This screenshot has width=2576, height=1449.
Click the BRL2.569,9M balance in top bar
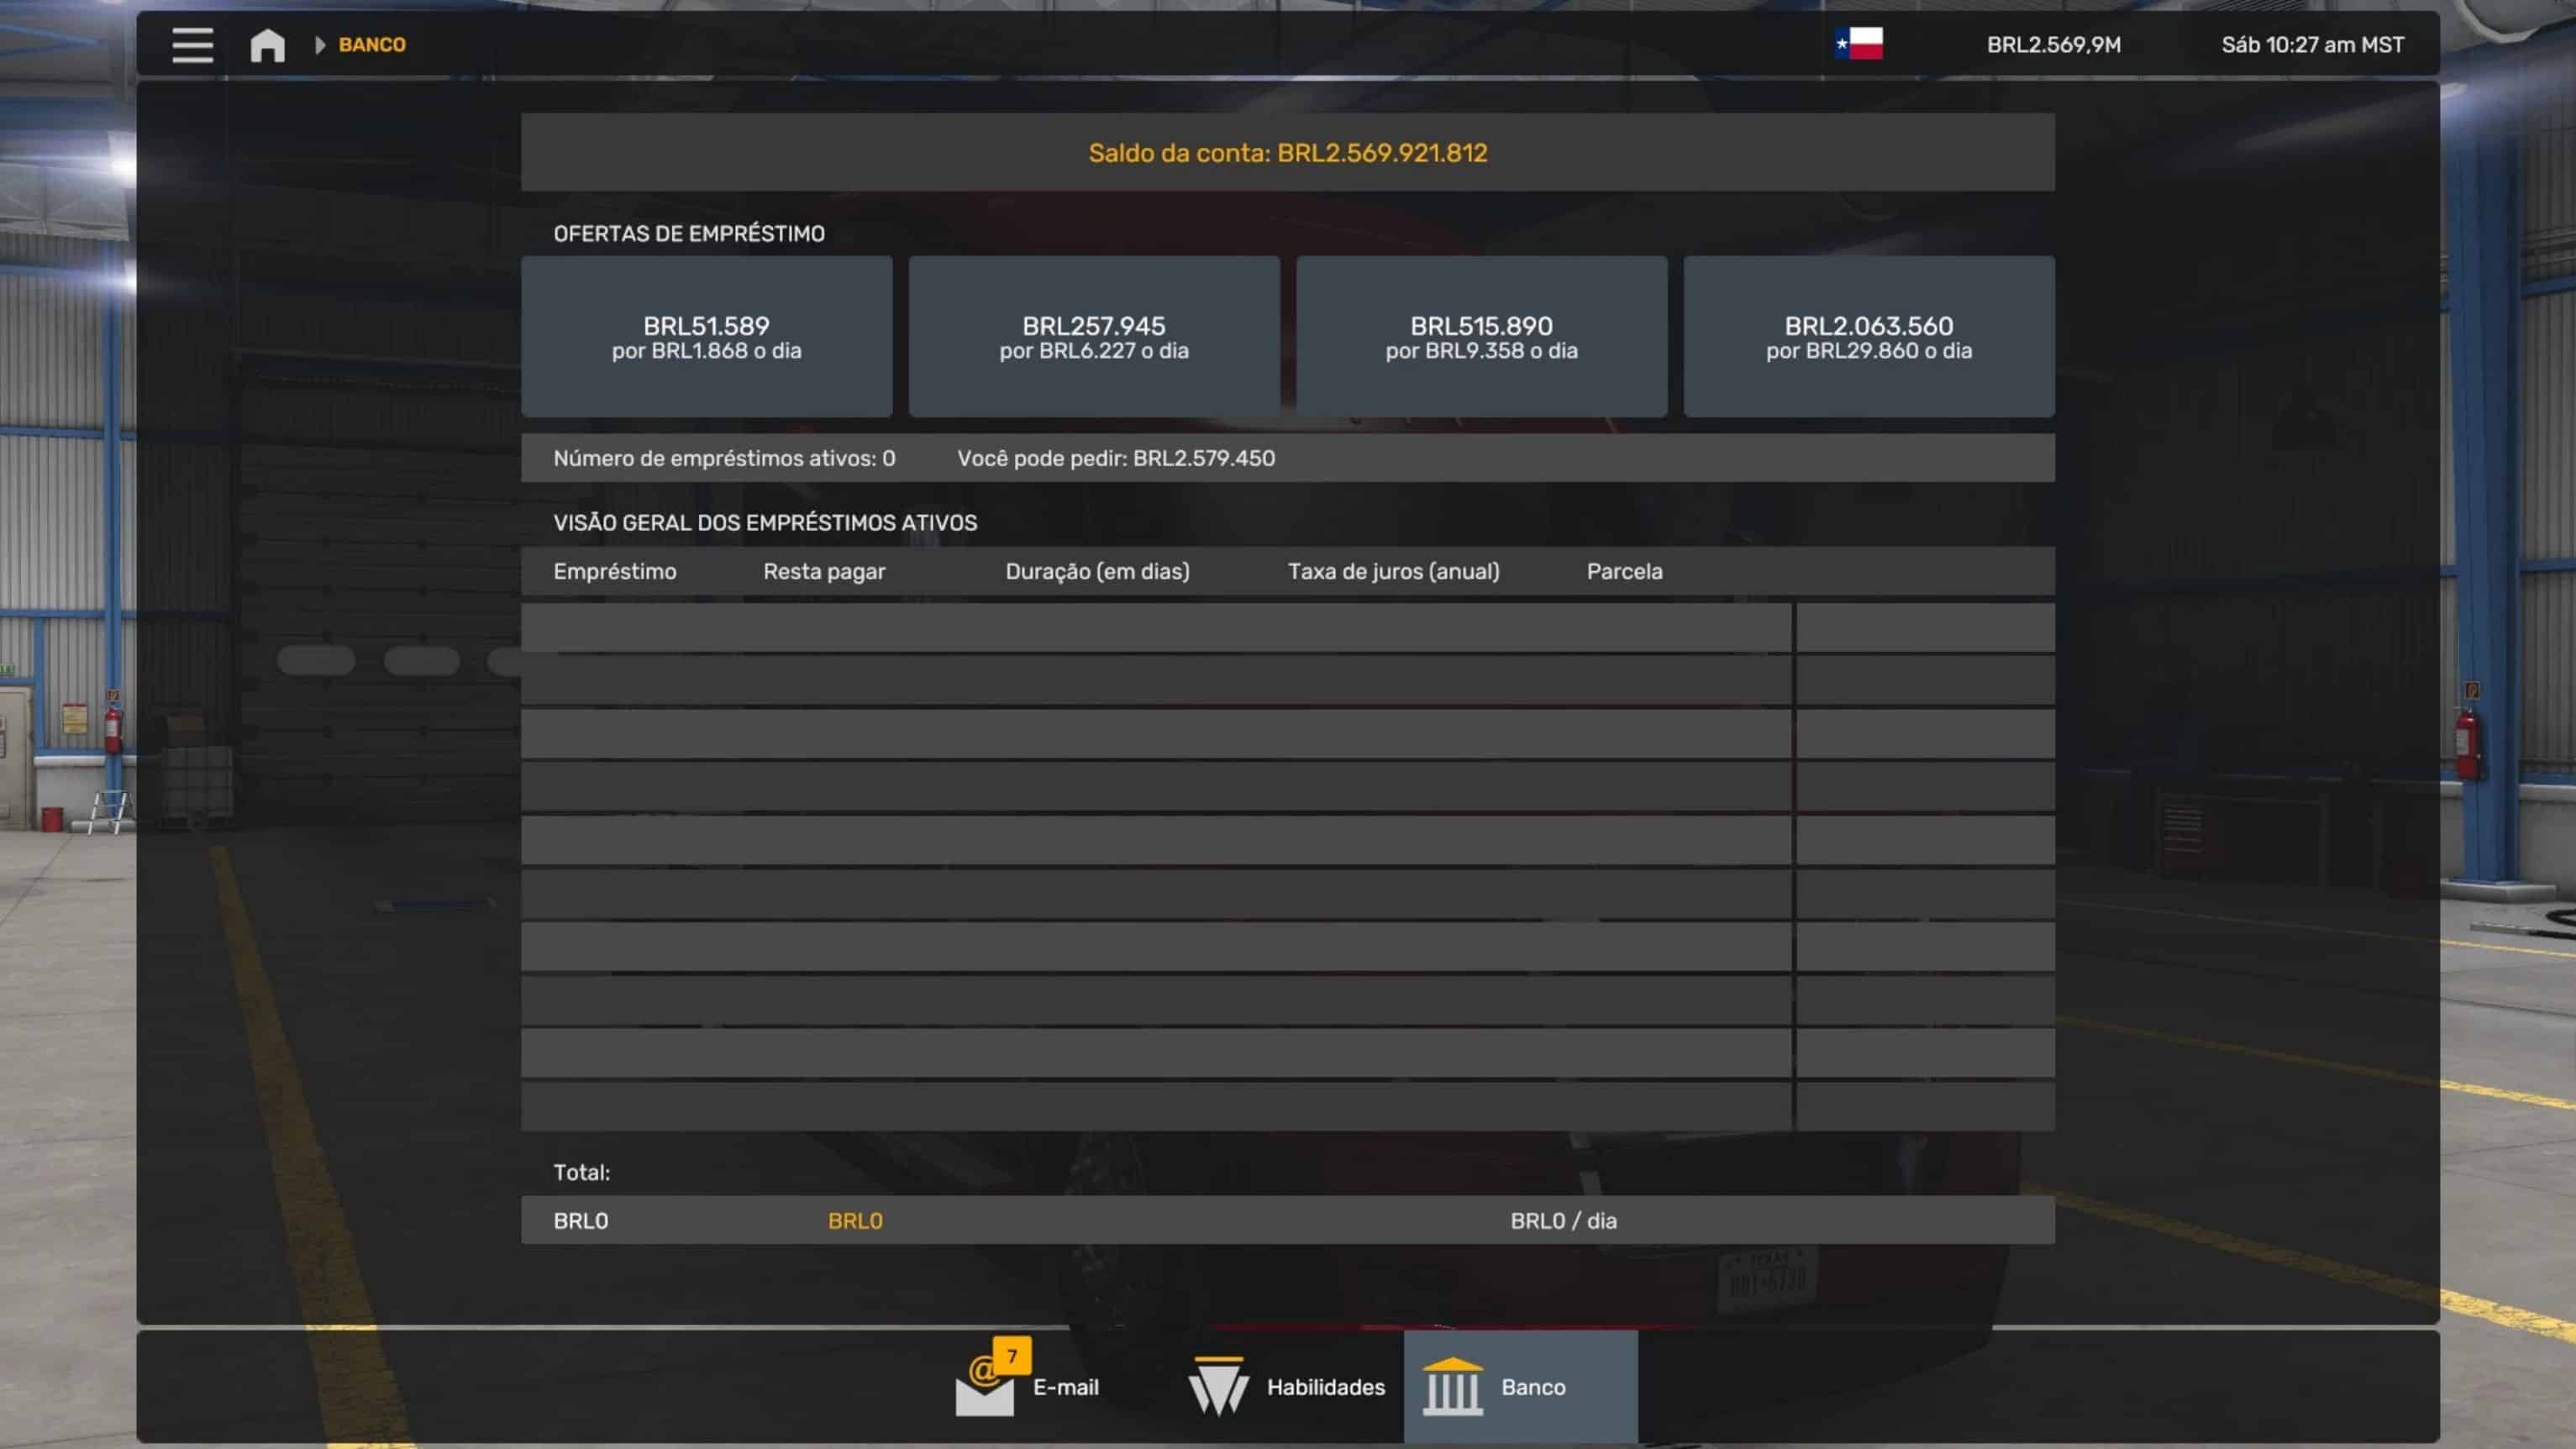coord(2053,45)
